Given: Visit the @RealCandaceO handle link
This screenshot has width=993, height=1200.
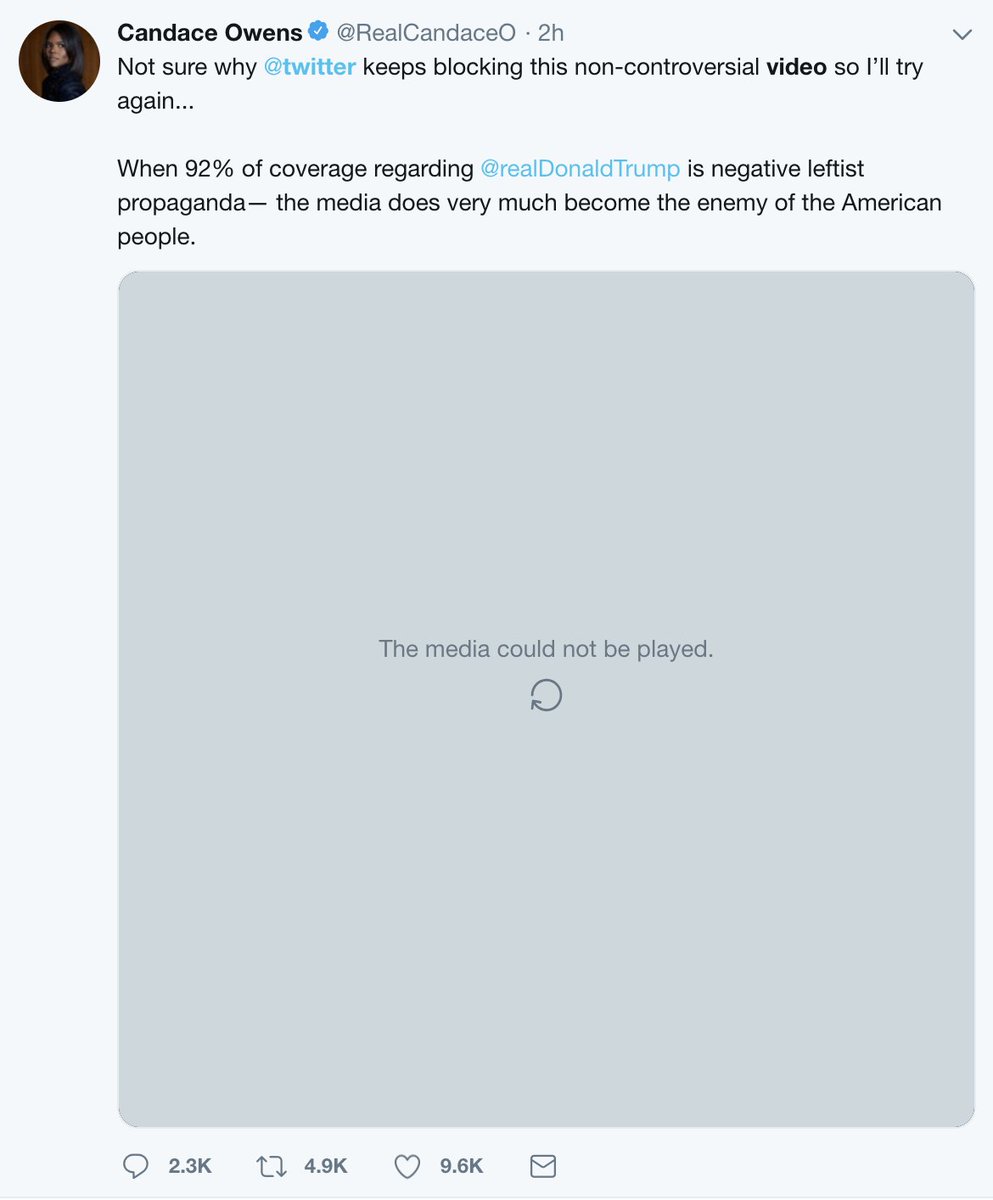Looking at the screenshot, I should pyautogui.click(x=426, y=33).
